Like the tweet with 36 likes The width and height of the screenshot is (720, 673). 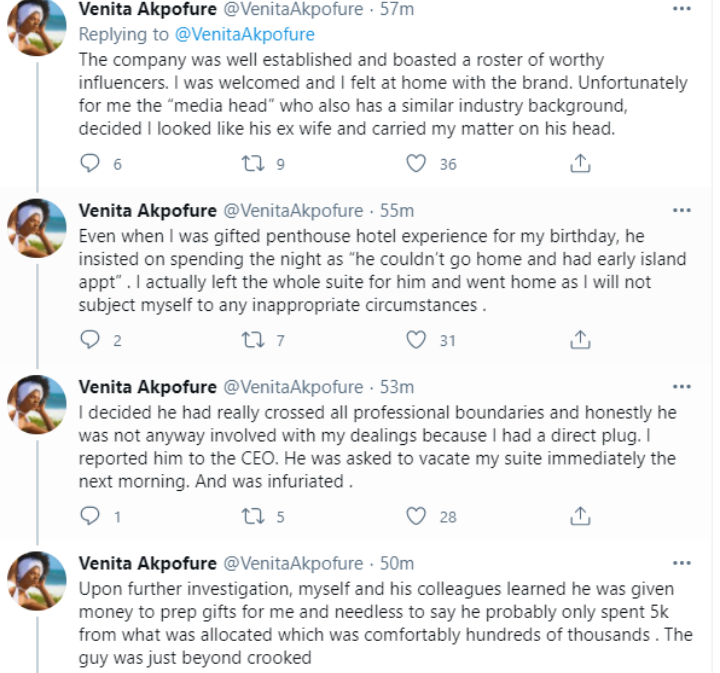tap(417, 164)
